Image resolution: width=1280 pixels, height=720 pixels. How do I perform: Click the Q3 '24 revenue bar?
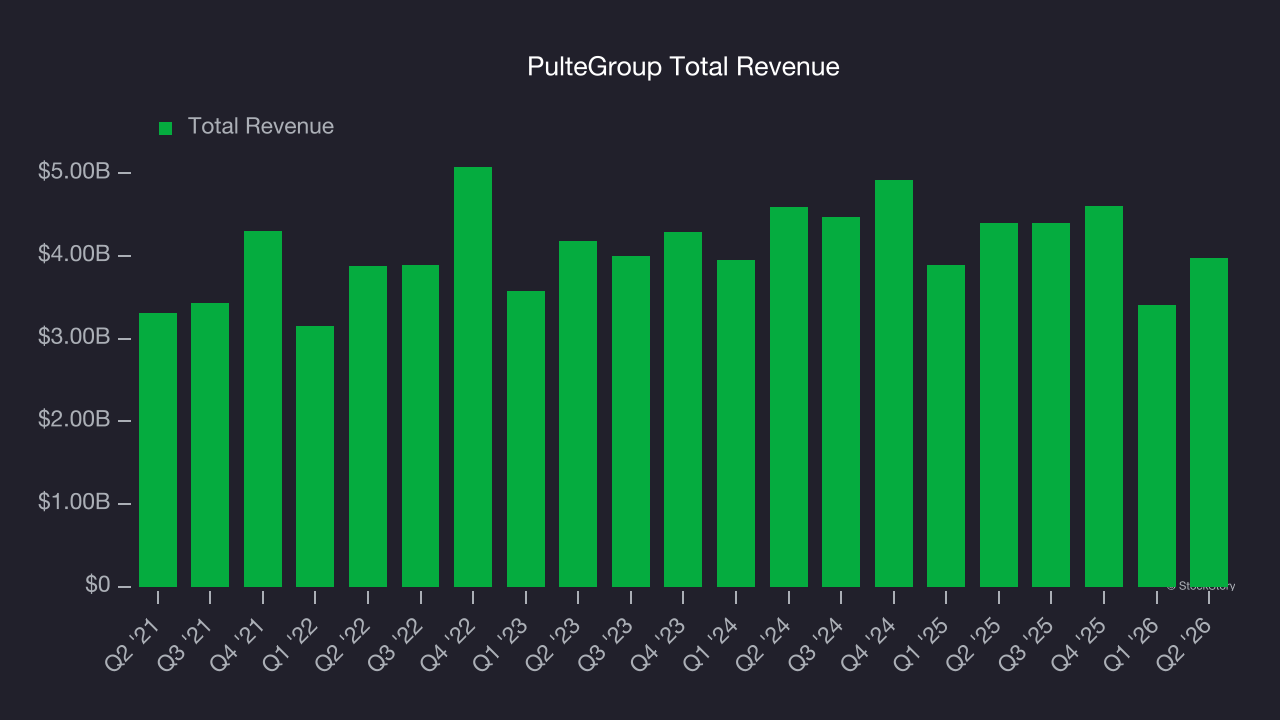click(841, 402)
